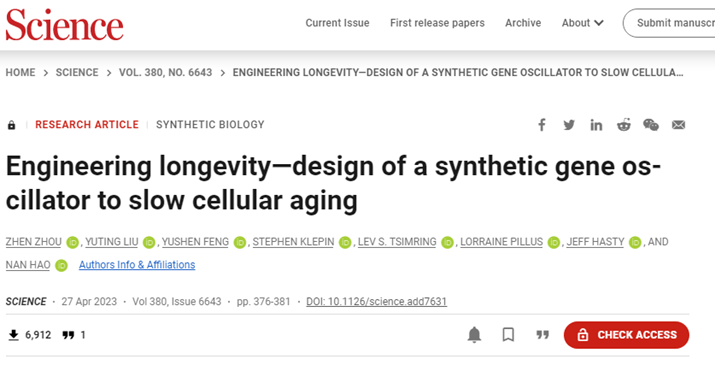Go to First release papers
This screenshot has width=715, height=365.
point(437,23)
